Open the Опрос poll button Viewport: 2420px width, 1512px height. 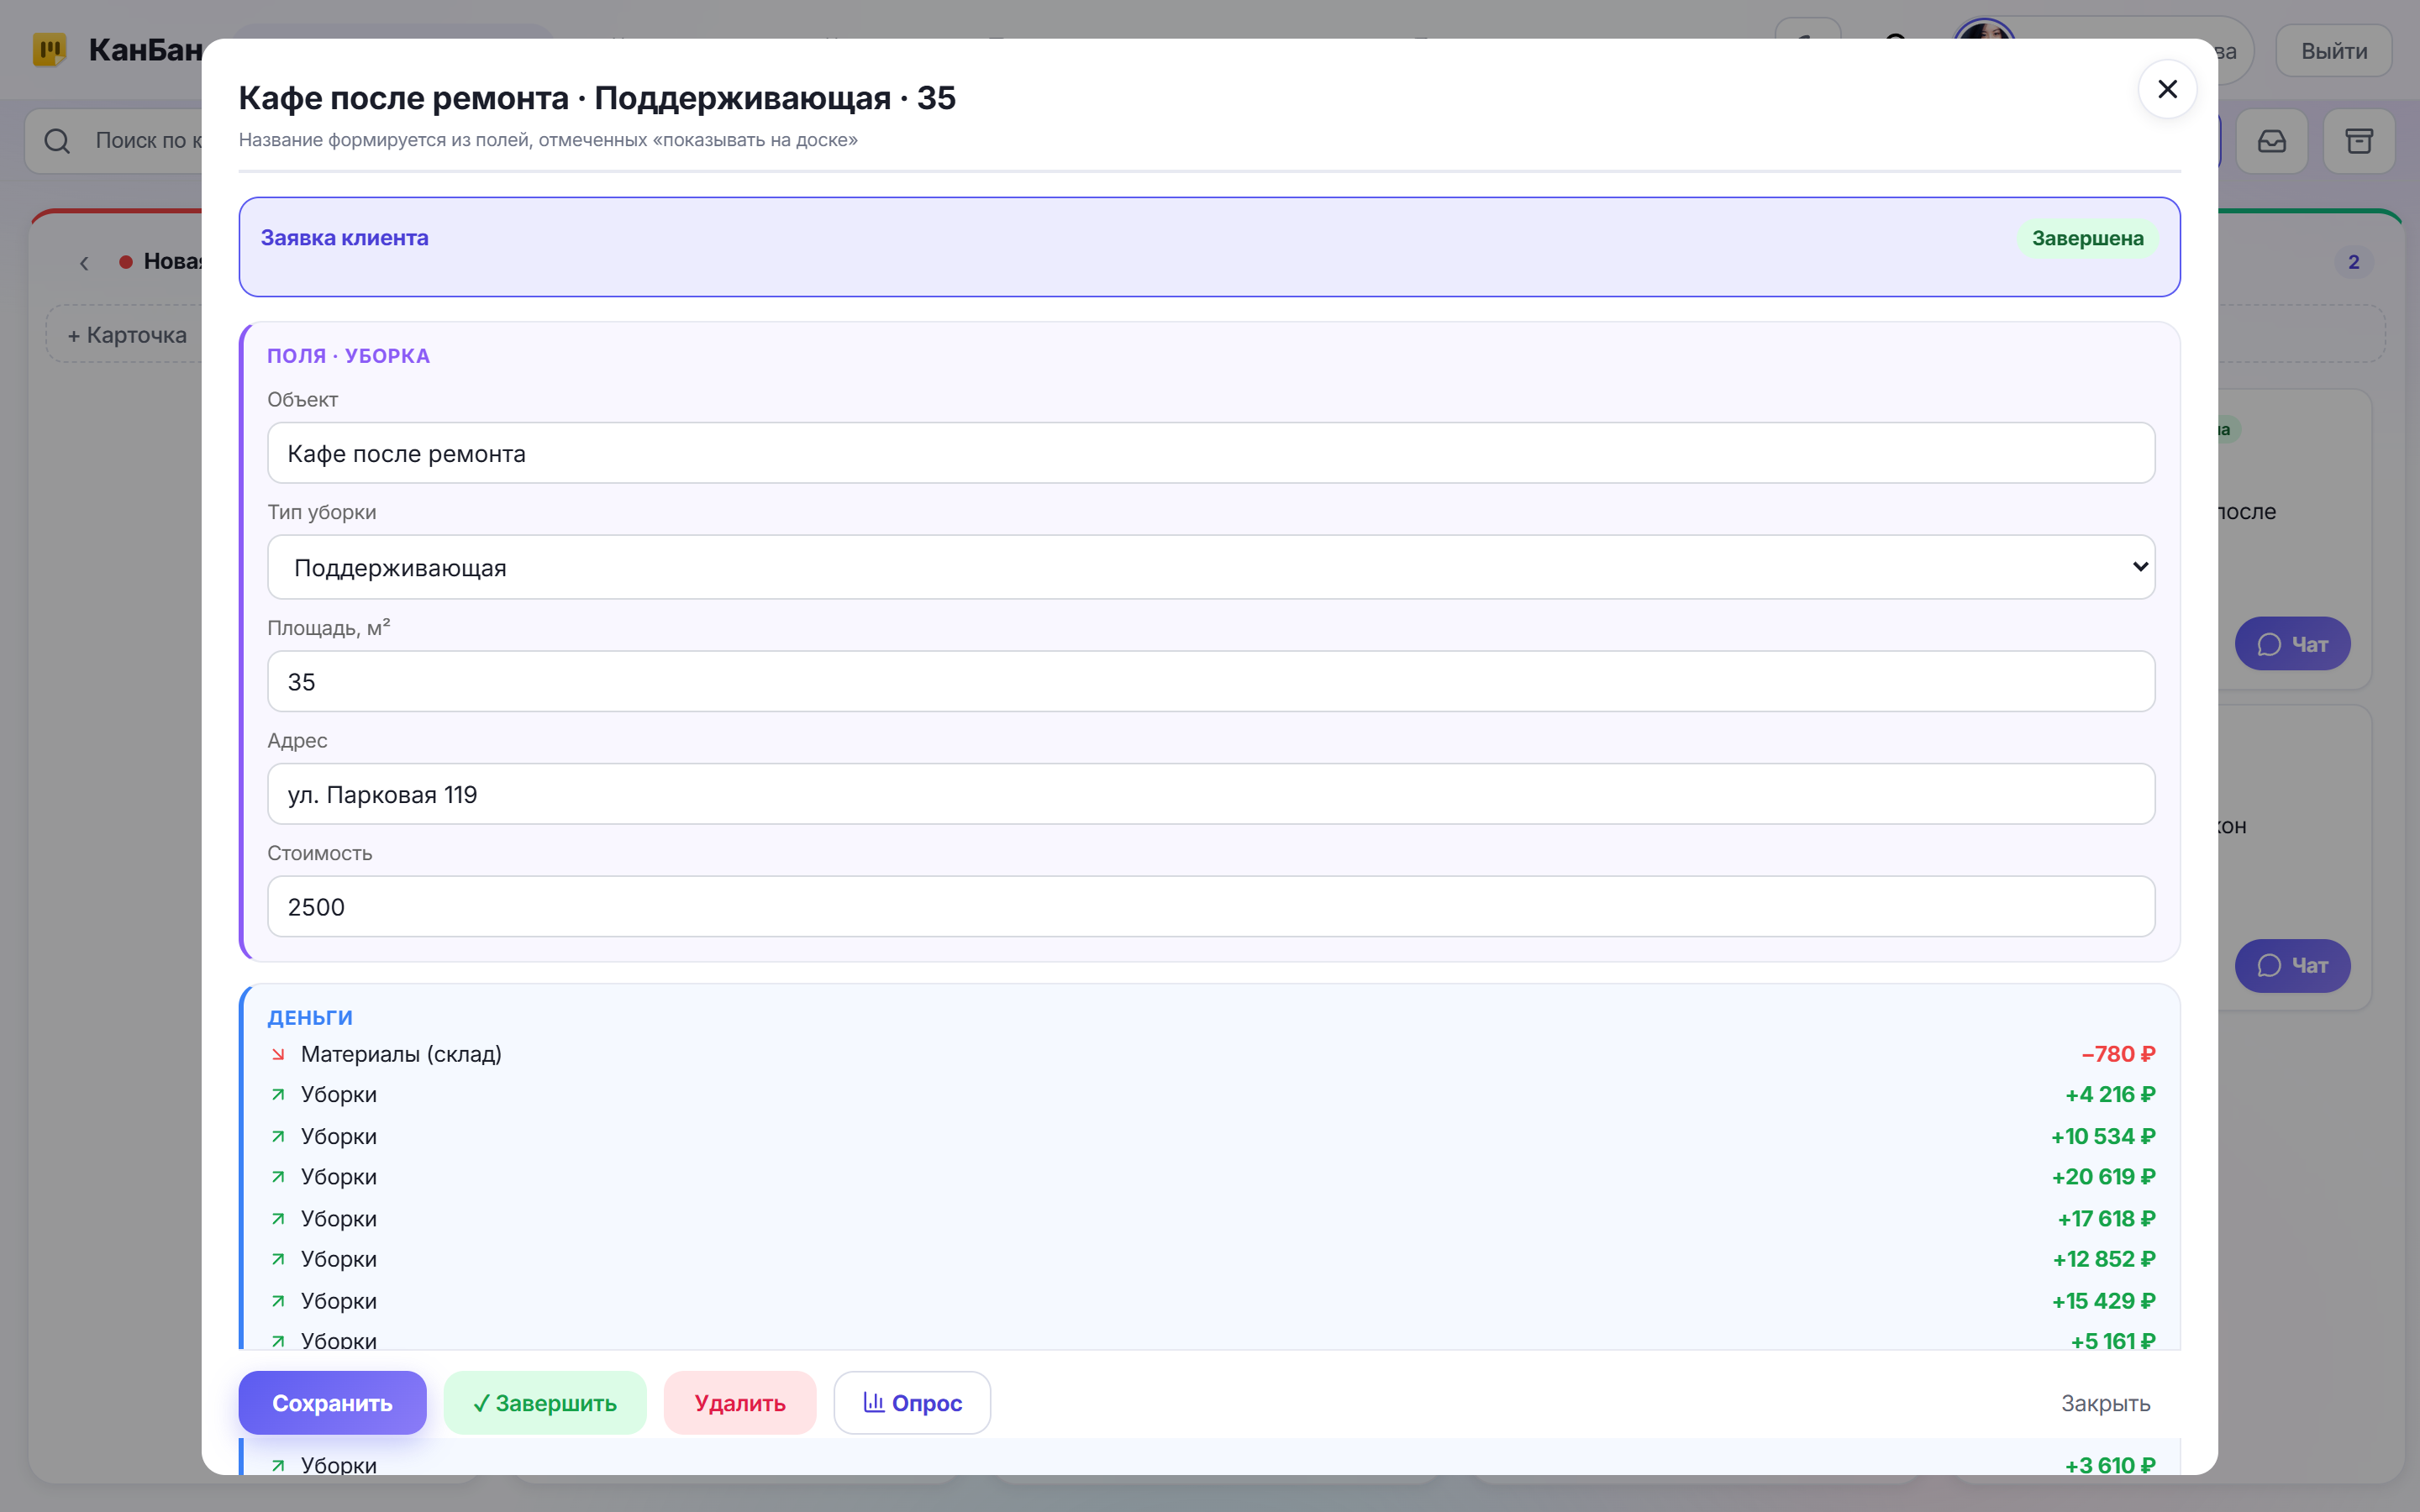[x=912, y=1402]
